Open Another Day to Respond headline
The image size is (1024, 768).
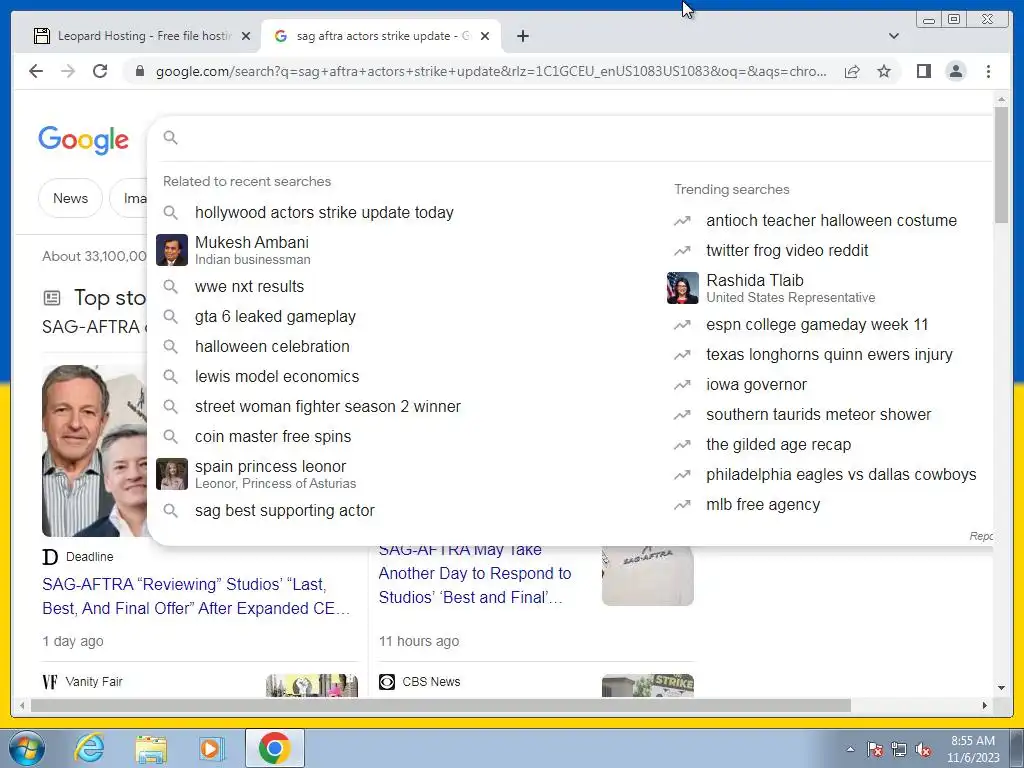[x=475, y=573]
